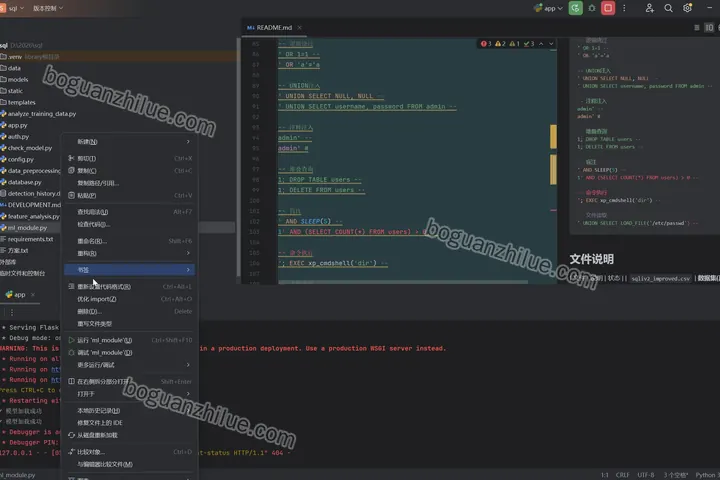Select analyze_training_data.py file
This screenshot has width=720, height=480.
click(x=42, y=113)
